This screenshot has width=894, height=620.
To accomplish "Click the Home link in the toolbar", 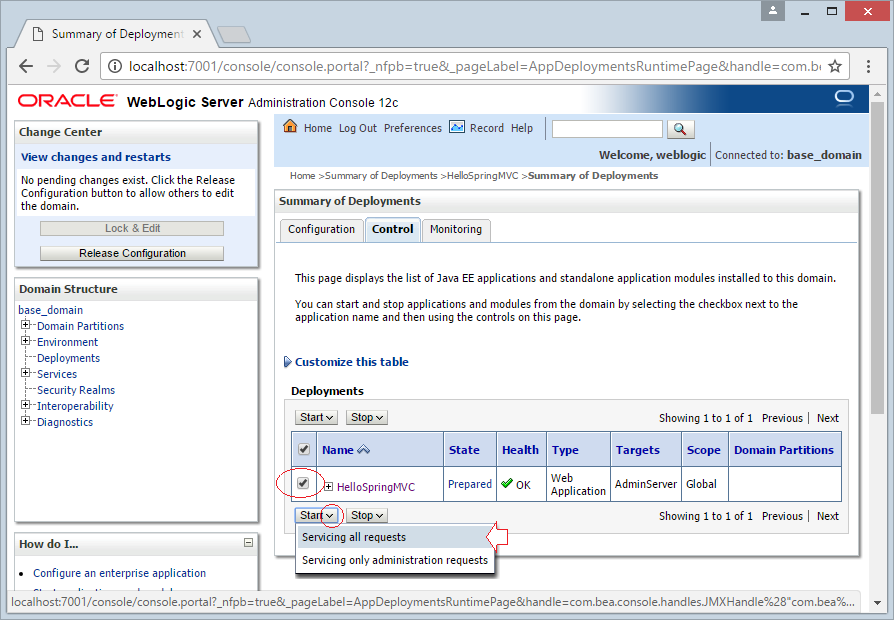I will click(x=318, y=128).
